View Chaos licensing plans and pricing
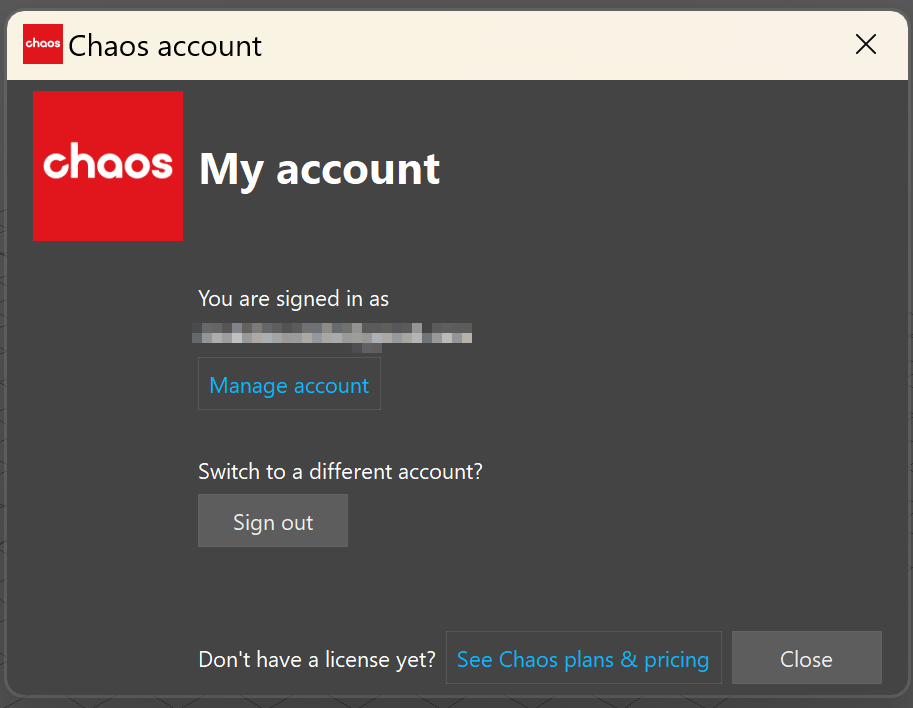Viewport: 913px width, 708px height. 583,658
